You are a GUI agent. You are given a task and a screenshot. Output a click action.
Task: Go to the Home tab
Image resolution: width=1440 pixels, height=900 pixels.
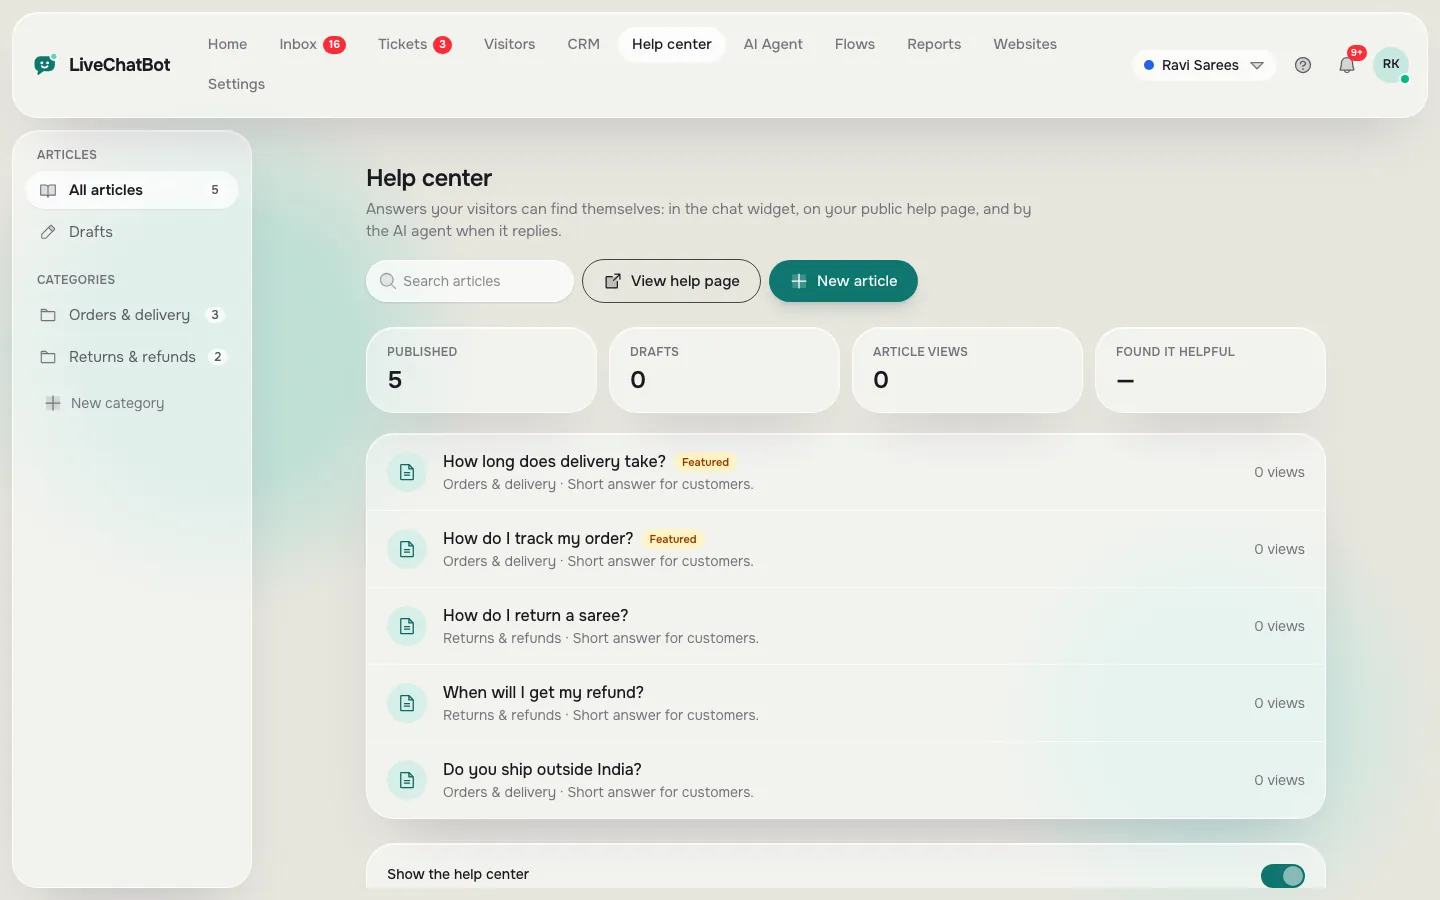tap(227, 44)
